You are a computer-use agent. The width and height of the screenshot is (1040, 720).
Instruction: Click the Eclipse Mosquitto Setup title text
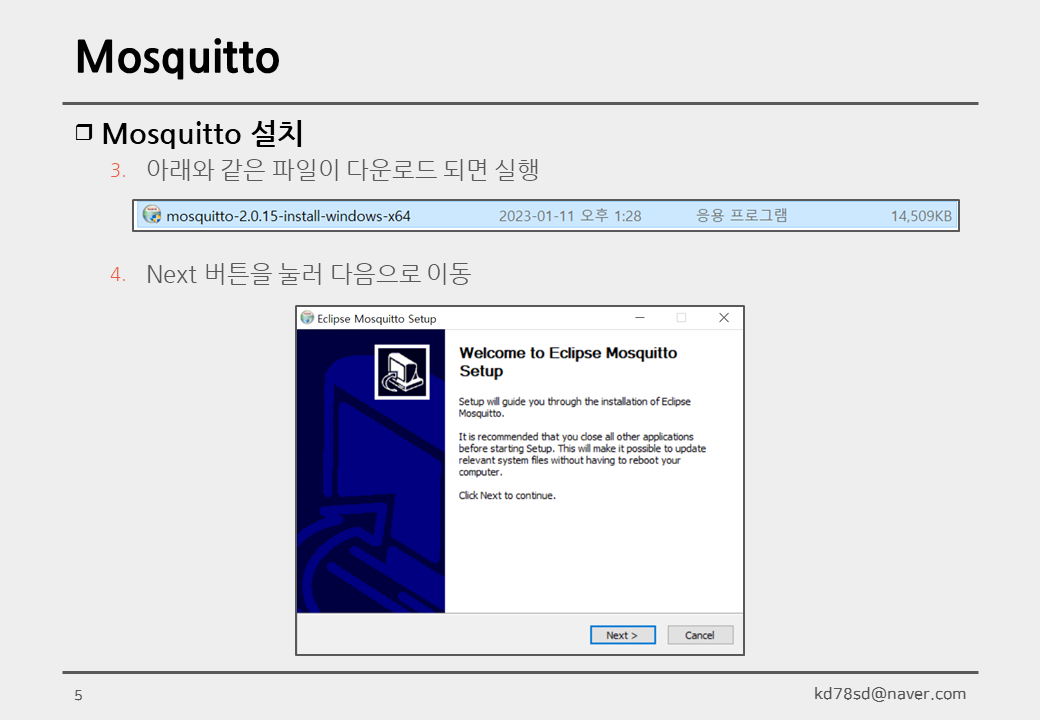click(x=376, y=319)
